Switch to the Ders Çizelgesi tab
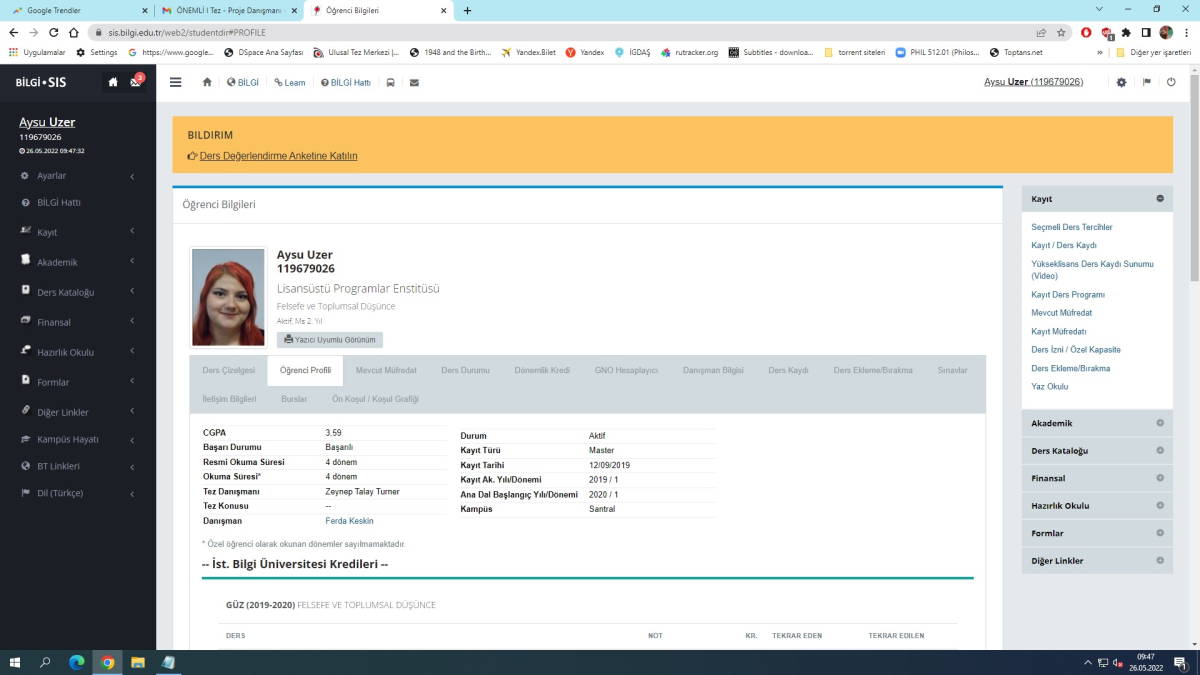The image size is (1200, 675). [x=228, y=370]
